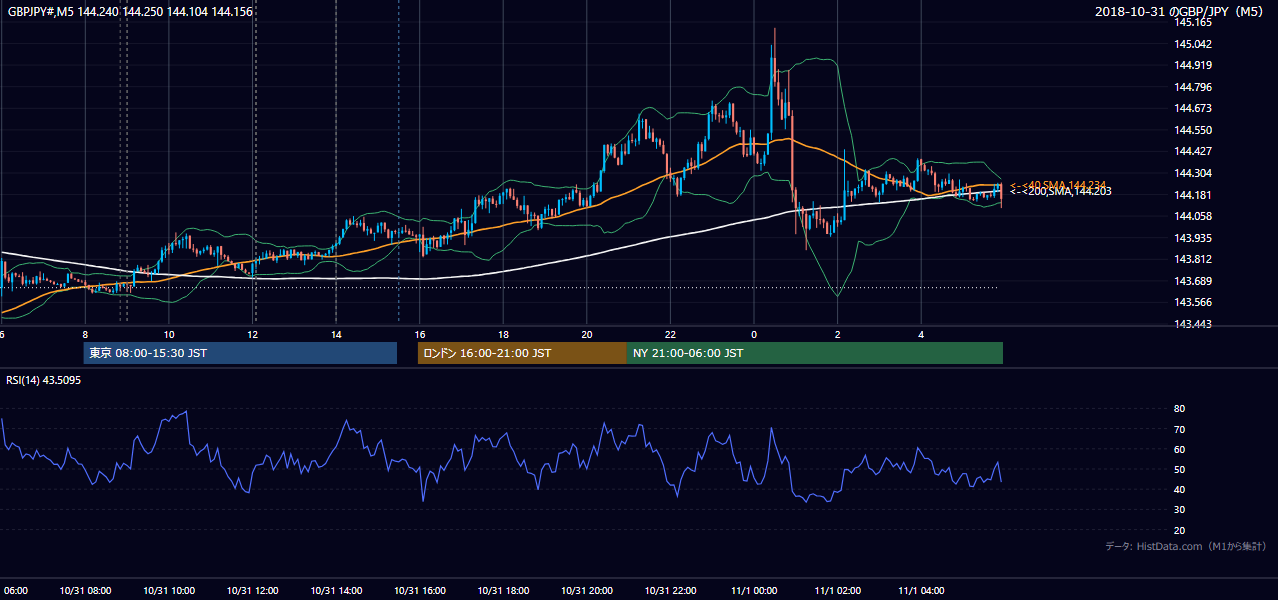Click the 143.689 price axis label
Viewport: 1278px width, 600px height.
click(x=1193, y=281)
